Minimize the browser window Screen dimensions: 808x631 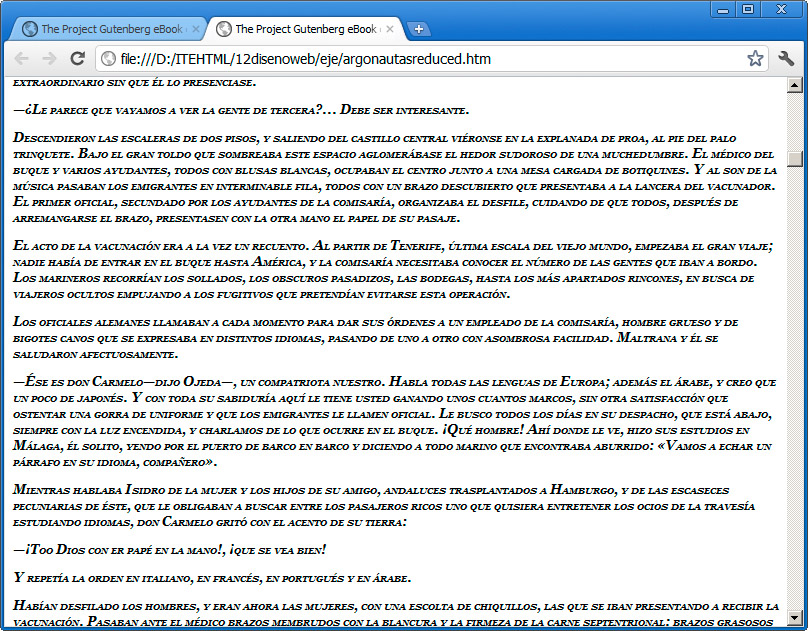point(723,9)
